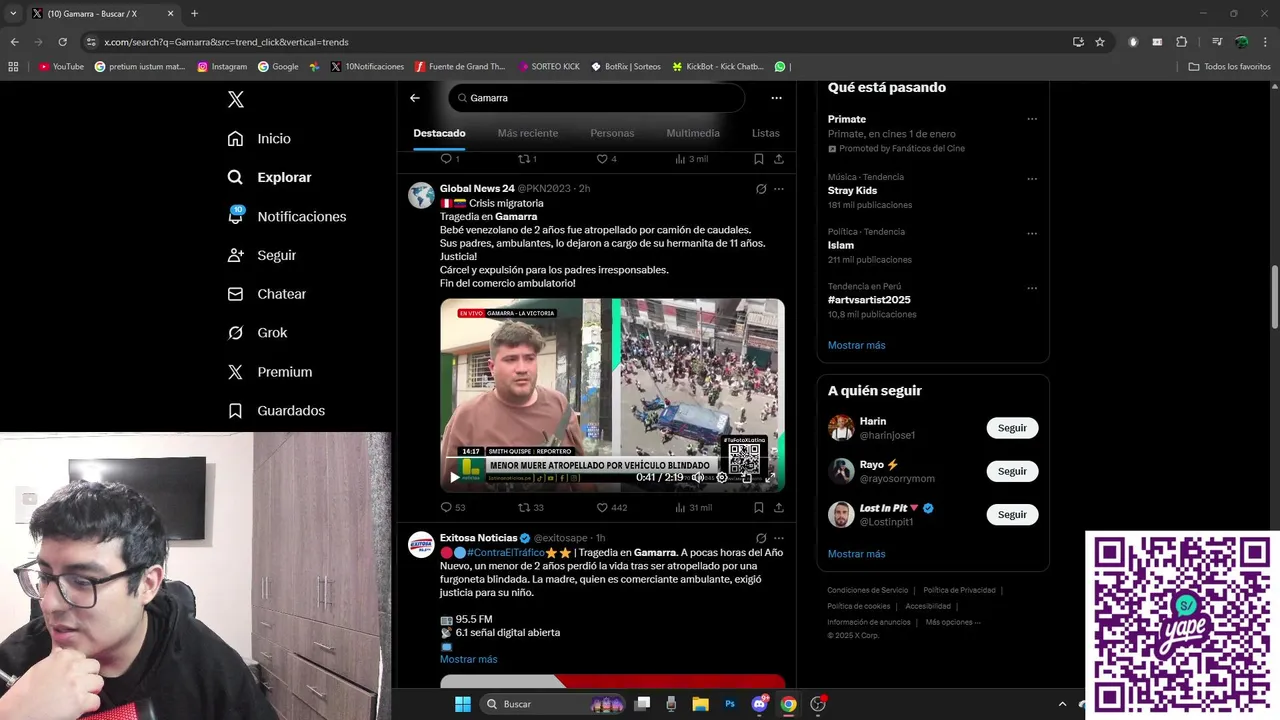Enable picture-in-picture on the video

[x=746, y=478]
